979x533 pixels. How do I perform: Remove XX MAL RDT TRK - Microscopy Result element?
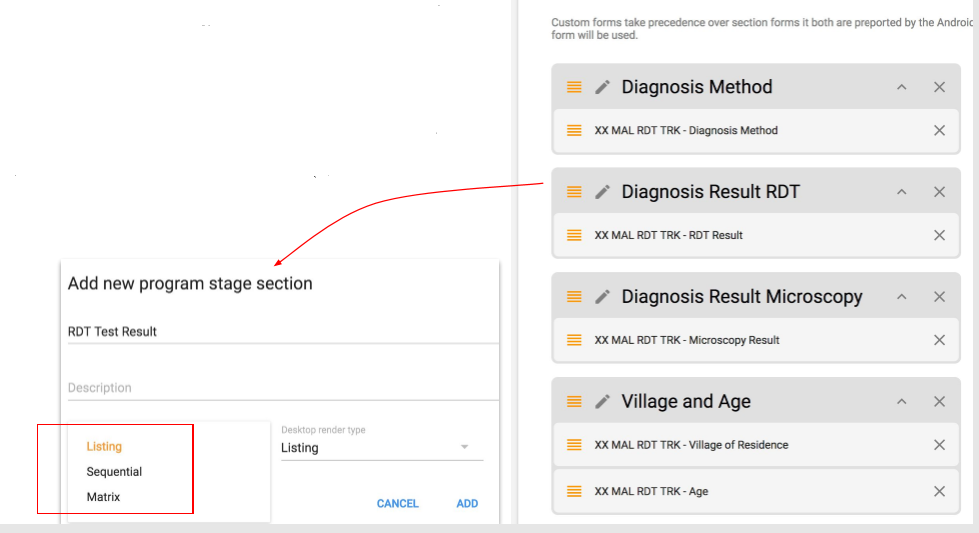click(939, 340)
